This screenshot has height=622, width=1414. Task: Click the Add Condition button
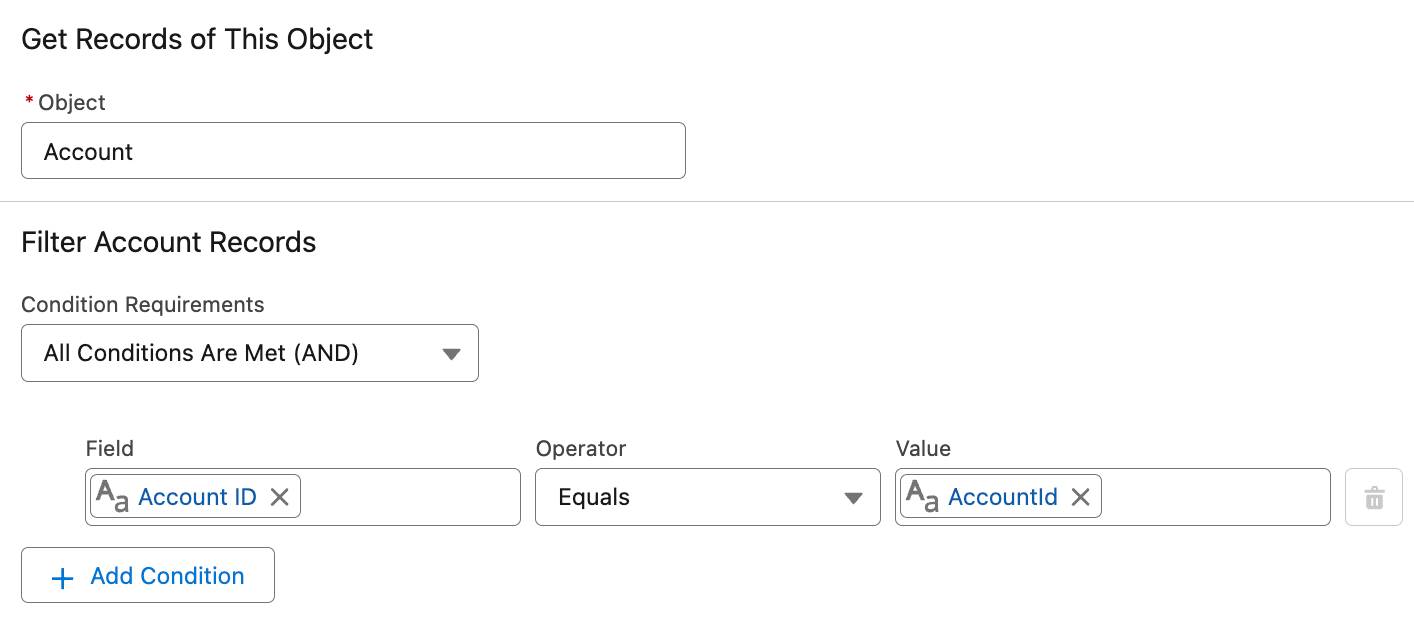(148, 575)
